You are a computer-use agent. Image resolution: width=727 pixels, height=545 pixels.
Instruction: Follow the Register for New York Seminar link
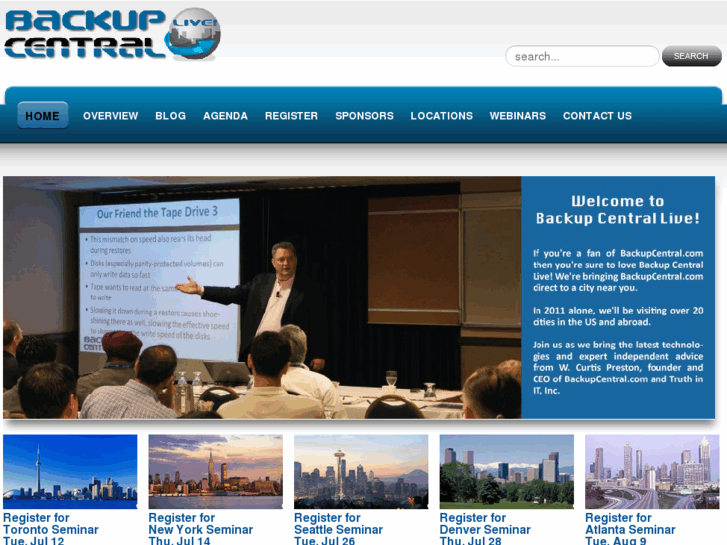[x=201, y=529]
